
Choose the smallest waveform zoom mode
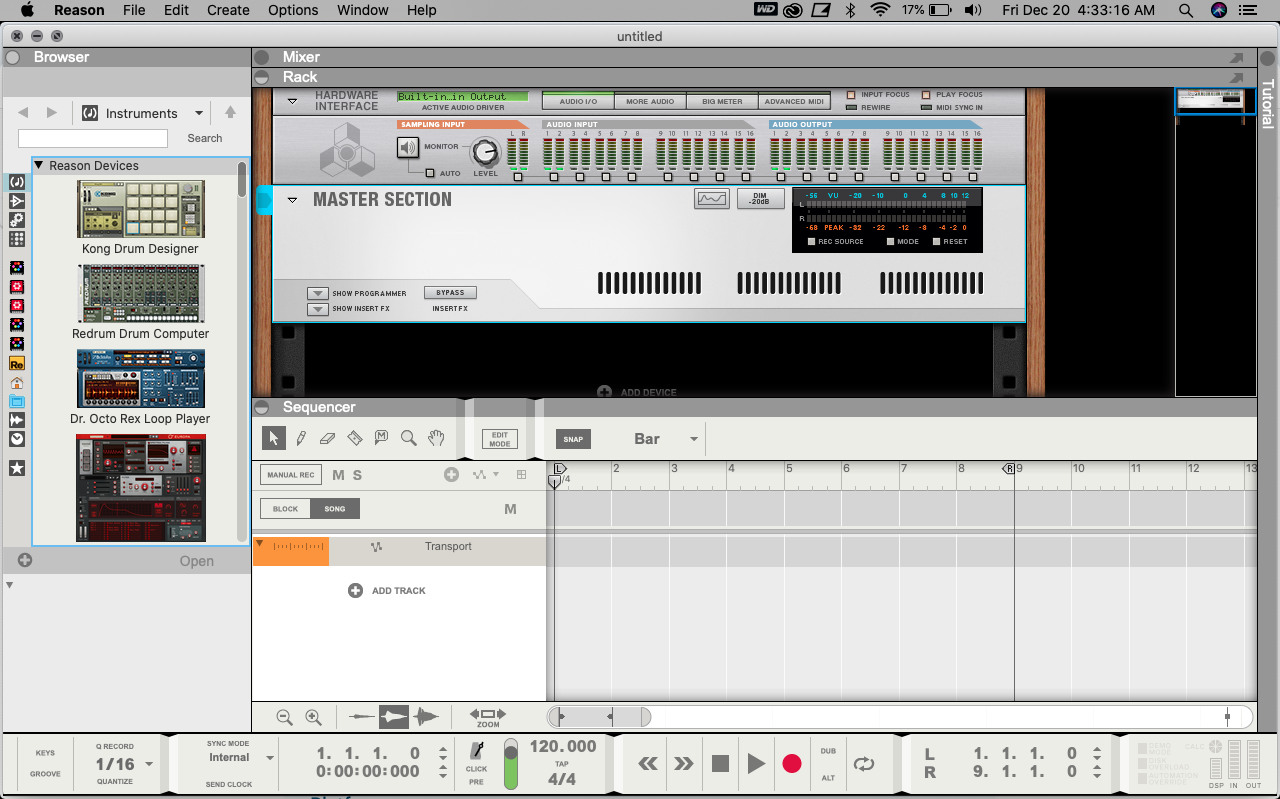tap(362, 717)
